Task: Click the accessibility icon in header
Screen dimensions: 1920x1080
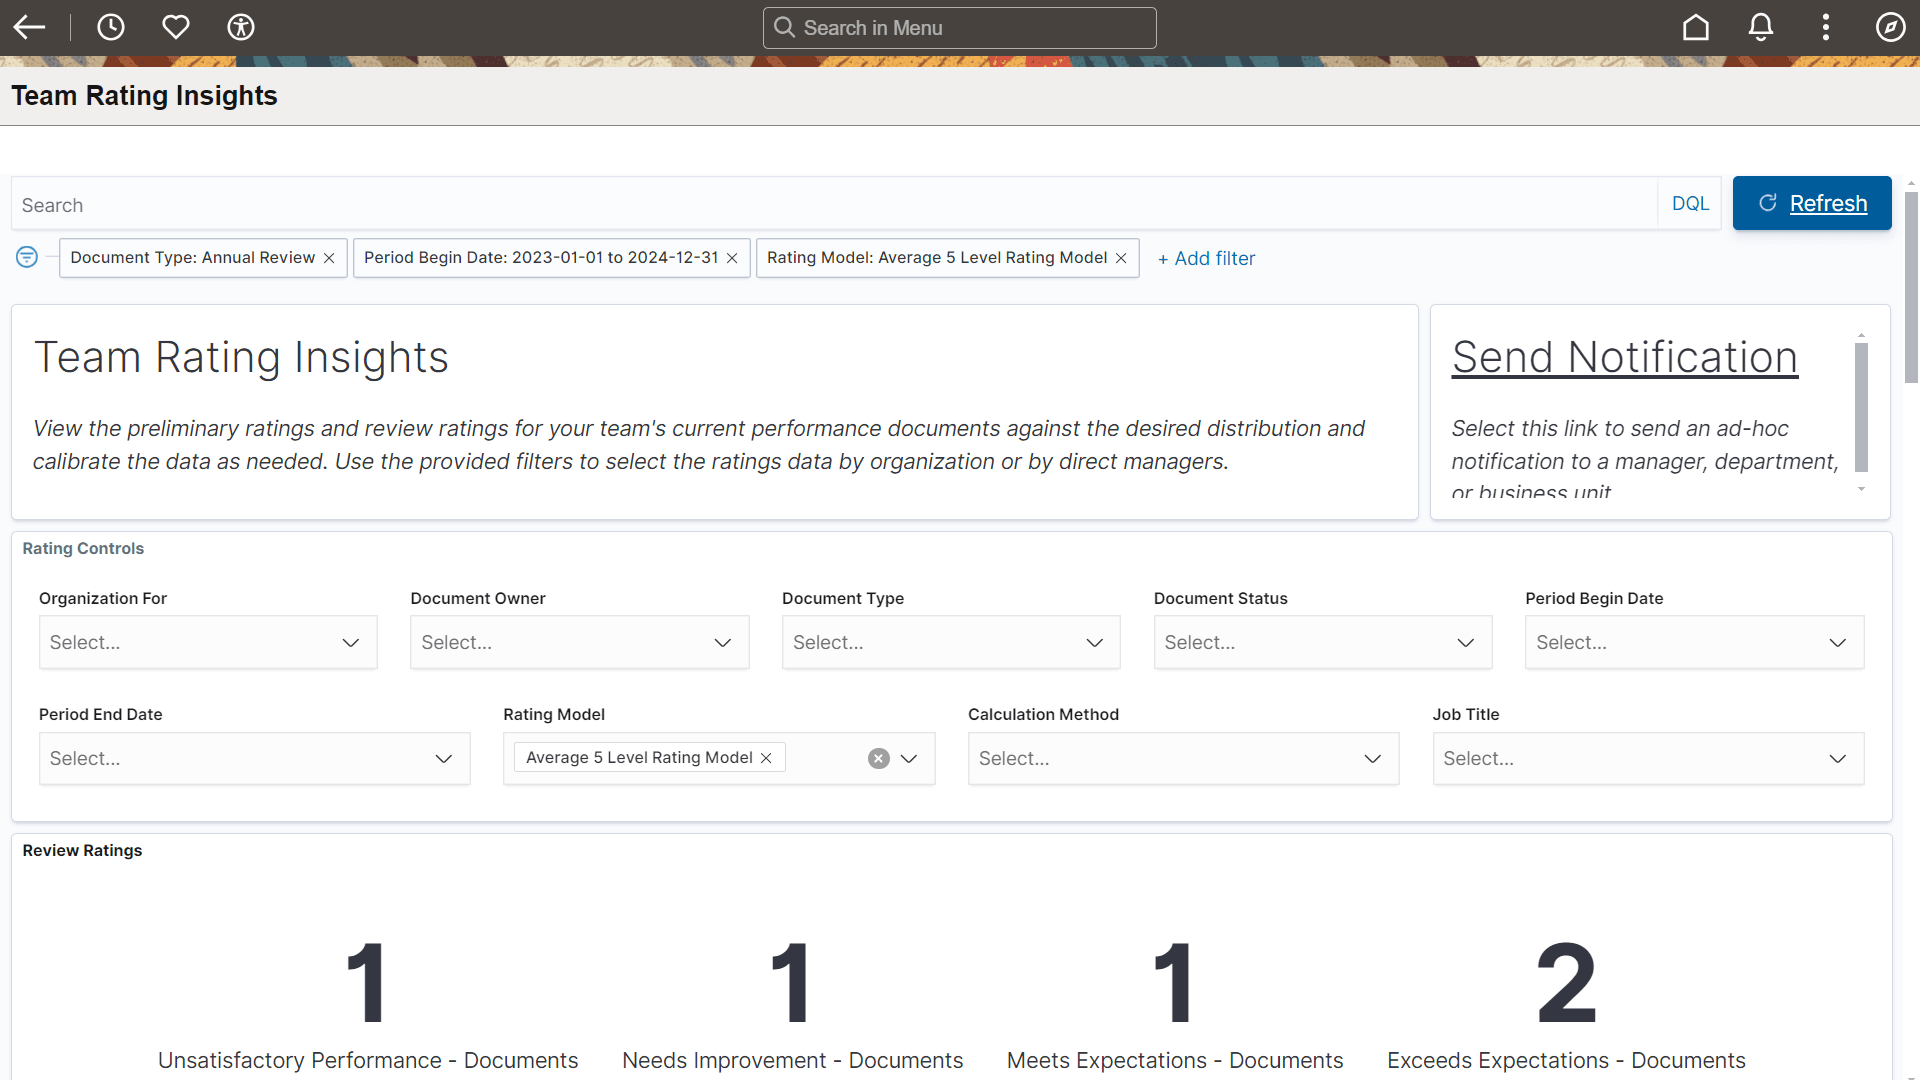Action: [241, 27]
